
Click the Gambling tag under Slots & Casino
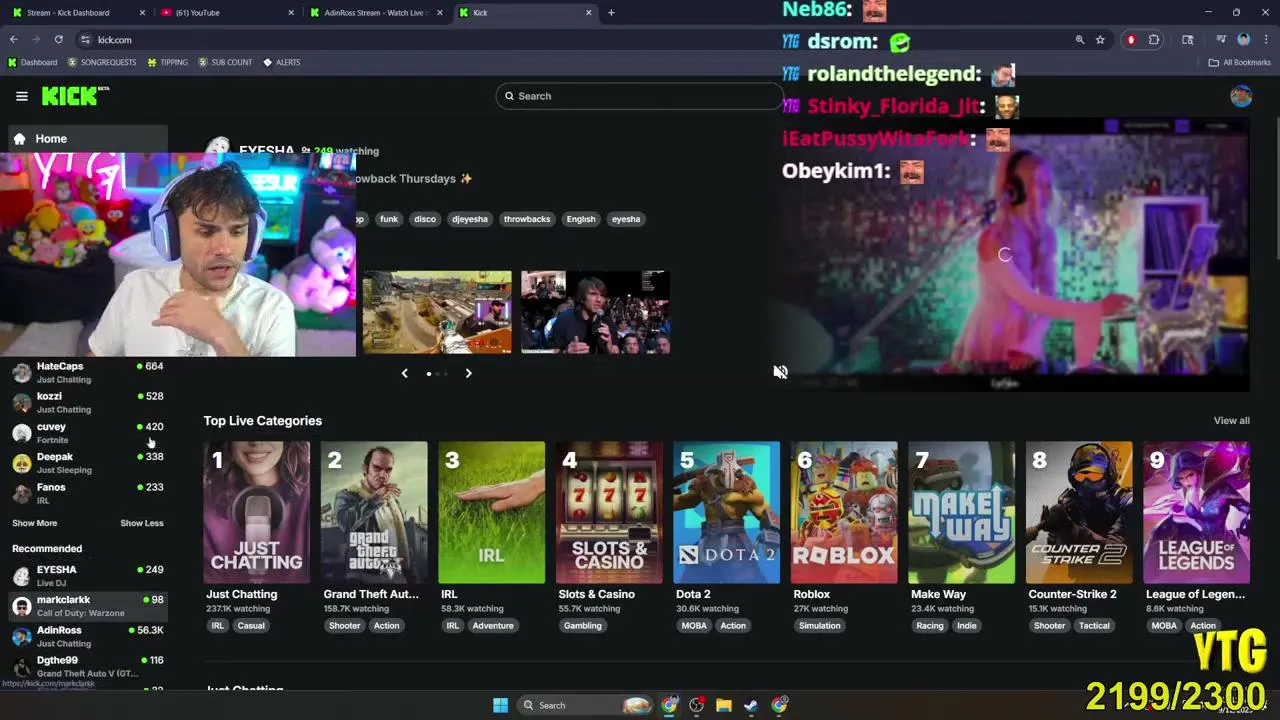pos(582,626)
